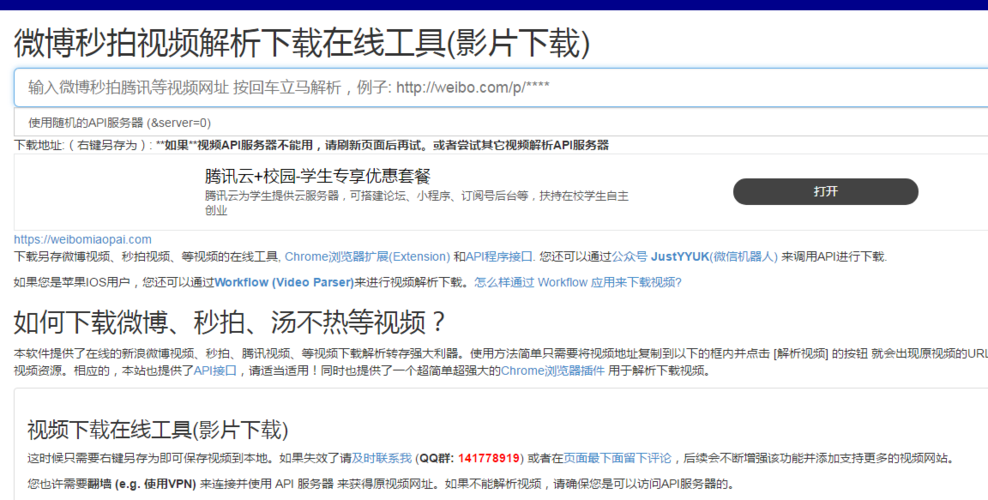The height and width of the screenshot is (500, 988).
Task: Open the Chrome浏览器插件 link
Action: [553, 370]
